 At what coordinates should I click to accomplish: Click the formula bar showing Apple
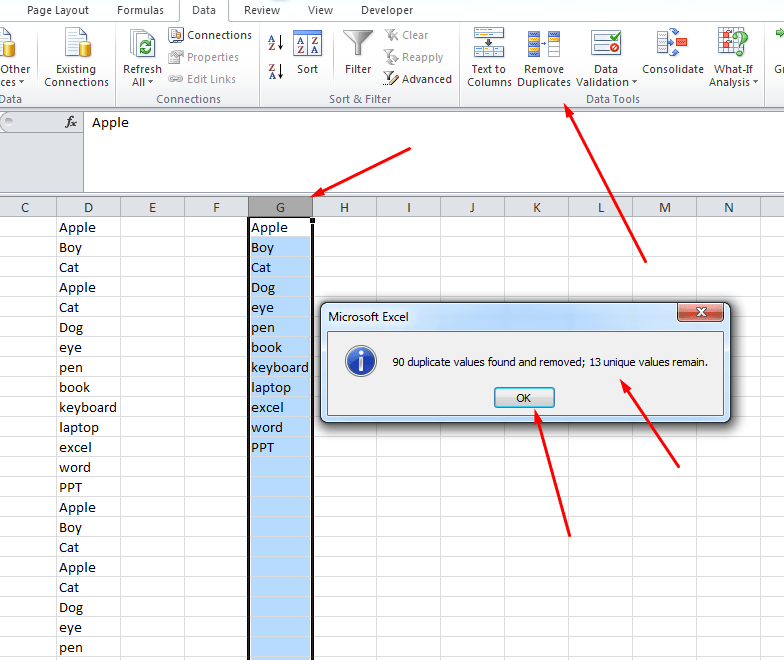[433, 152]
